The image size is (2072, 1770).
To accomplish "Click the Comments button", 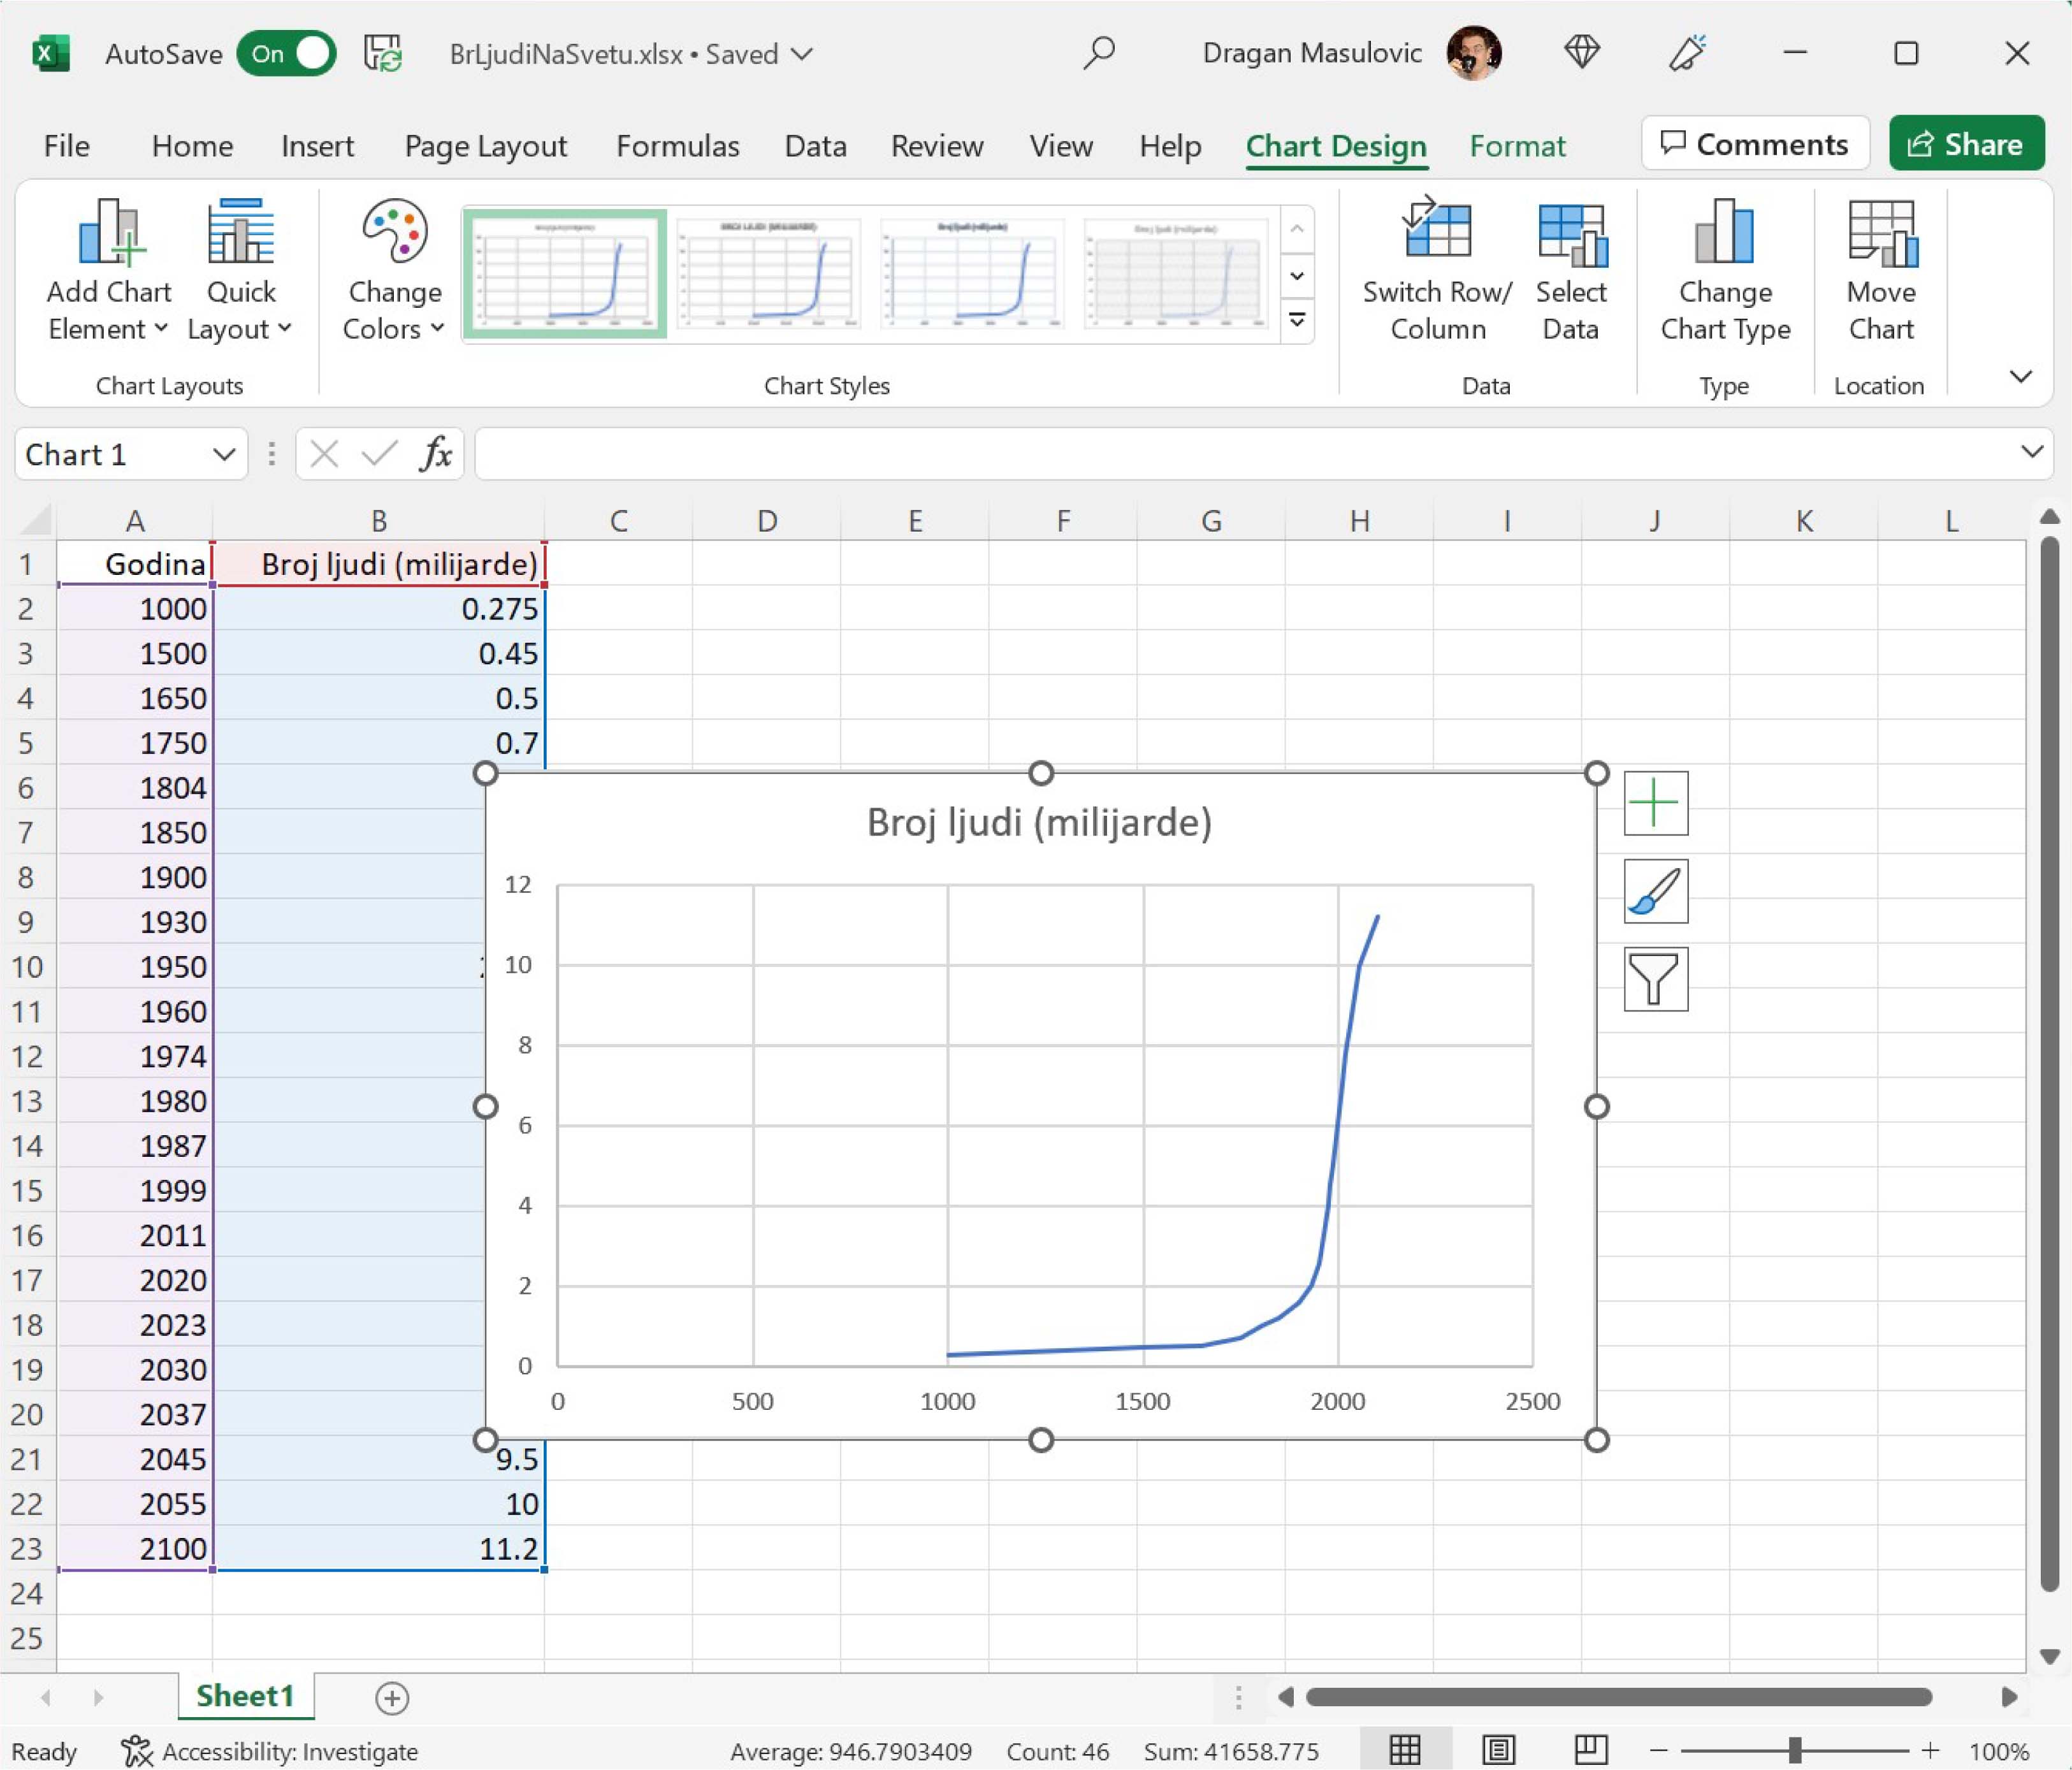I will tap(1755, 144).
